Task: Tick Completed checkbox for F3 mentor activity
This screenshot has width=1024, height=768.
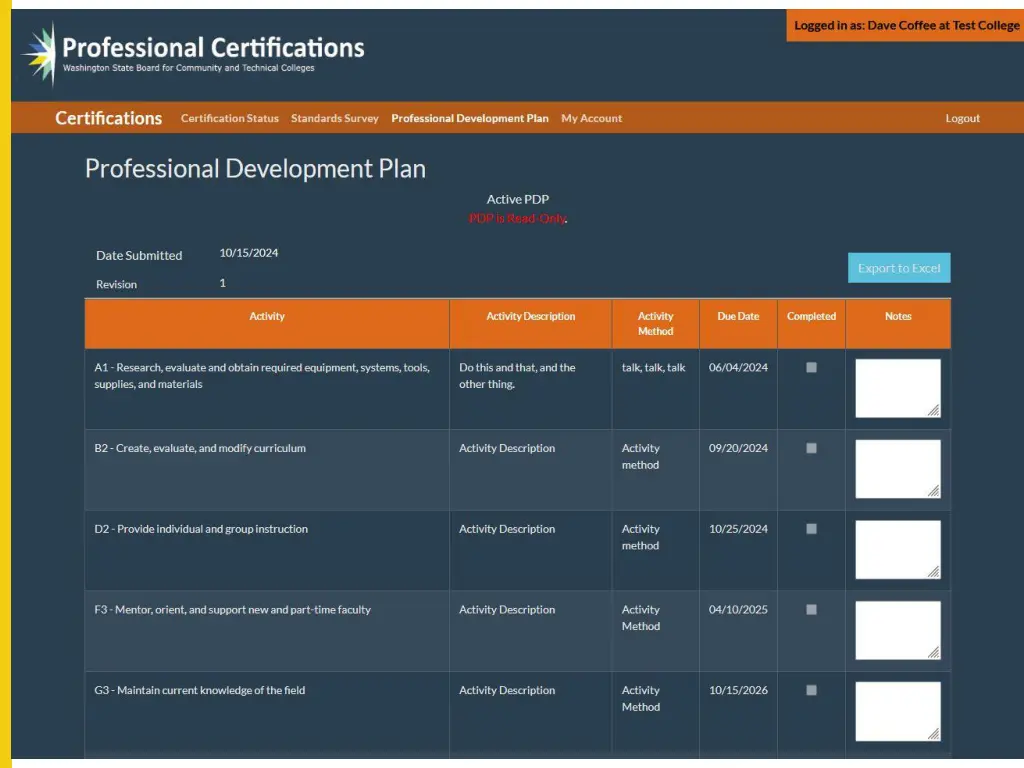Action: click(811, 609)
